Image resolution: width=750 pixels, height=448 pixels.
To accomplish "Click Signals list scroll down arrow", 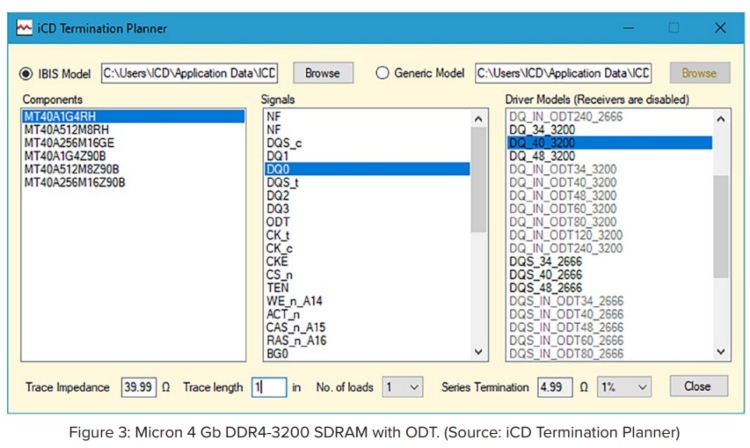I will coord(478,352).
